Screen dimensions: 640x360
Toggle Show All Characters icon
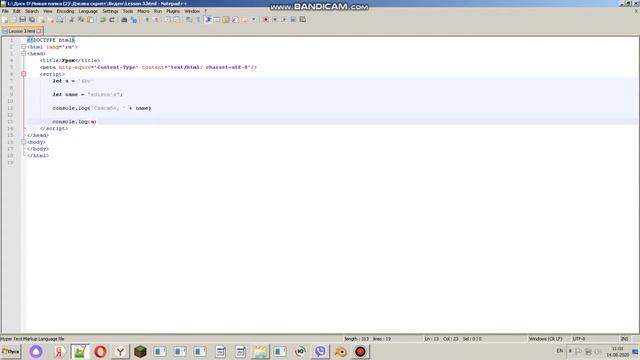pos(198,20)
